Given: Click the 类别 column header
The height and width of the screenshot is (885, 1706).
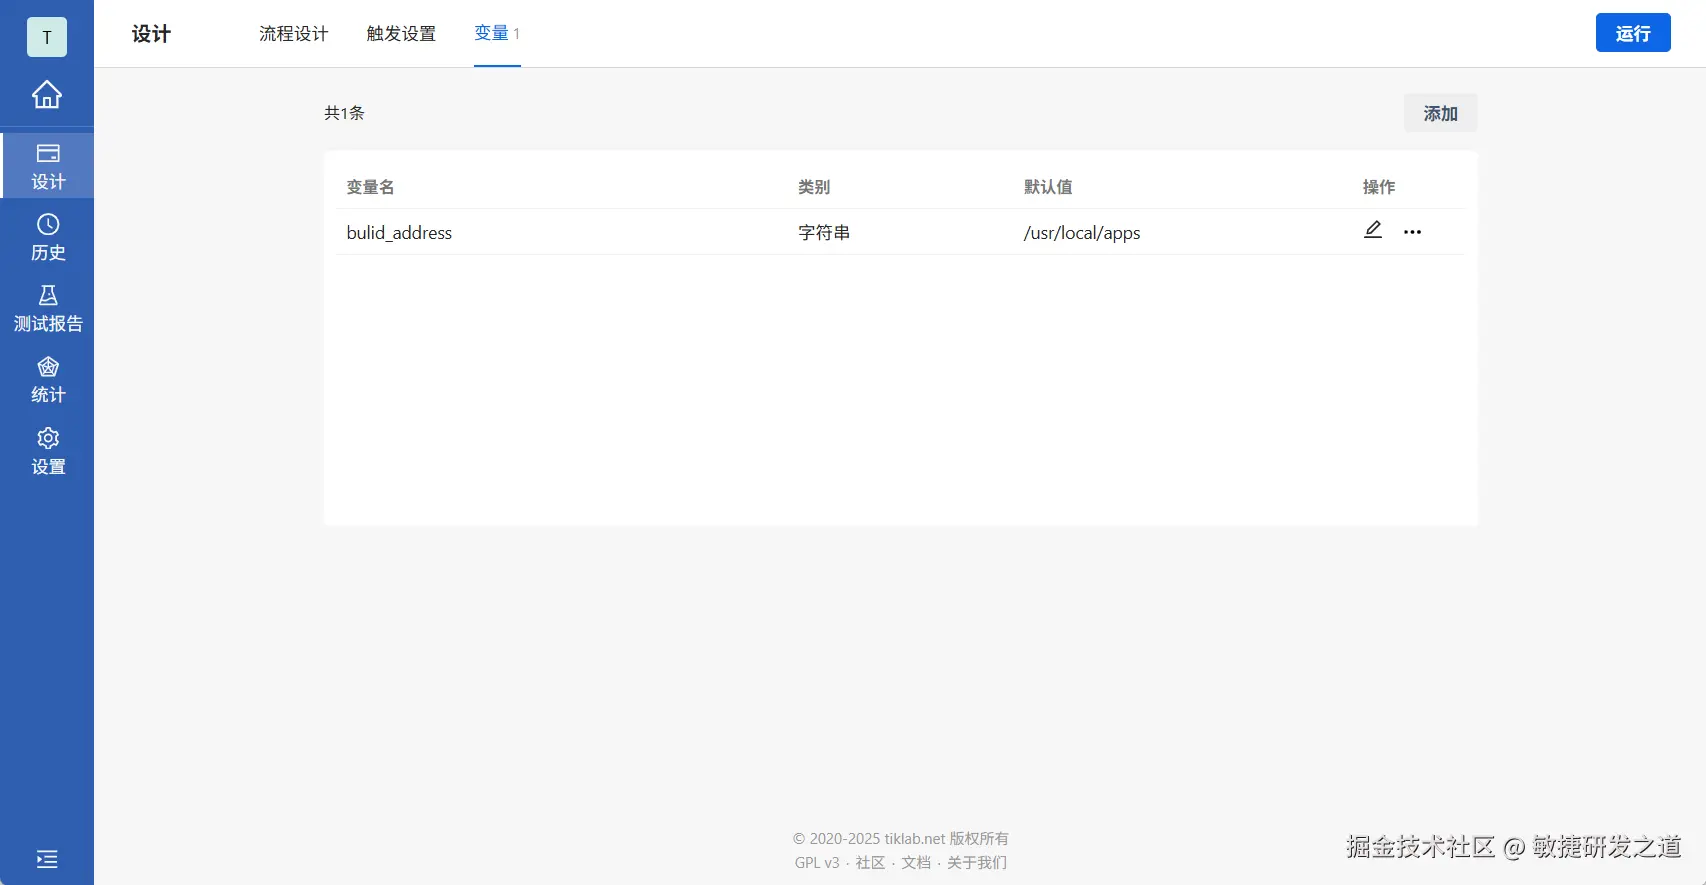Looking at the screenshot, I should tap(814, 187).
